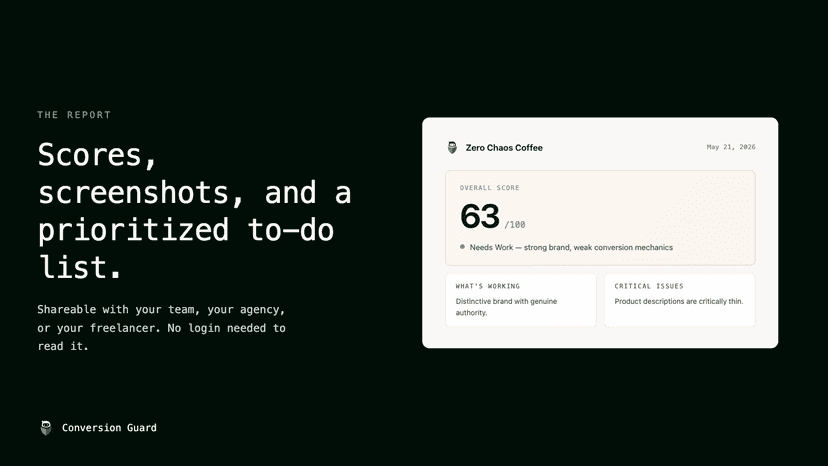The image size is (828, 466).
Task: Click the 'OVERALL SCORE' label
Action: click(x=490, y=188)
